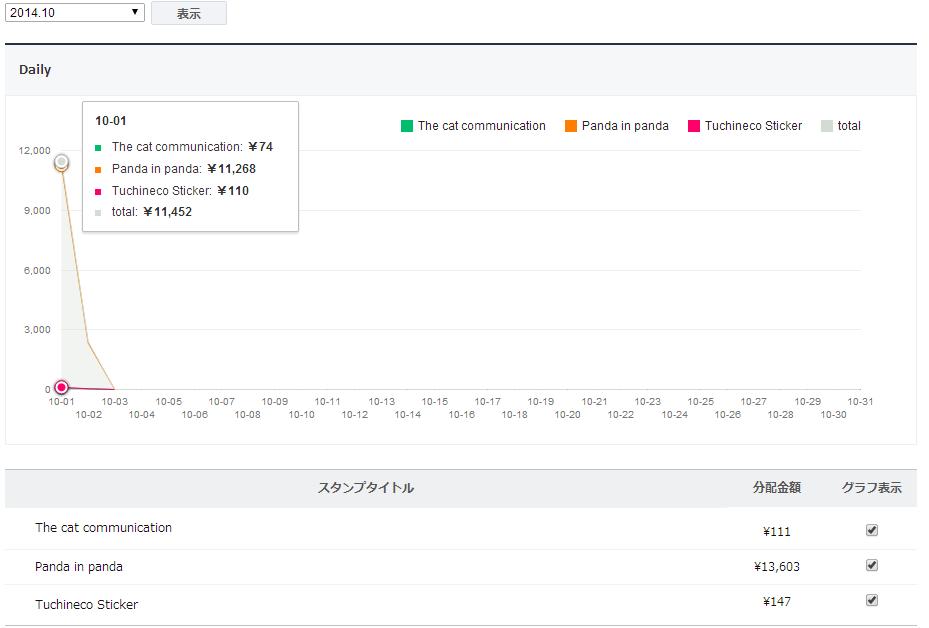Click the 表示 button
This screenshot has height=628, width=929.
pyautogui.click(x=188, y=14)
